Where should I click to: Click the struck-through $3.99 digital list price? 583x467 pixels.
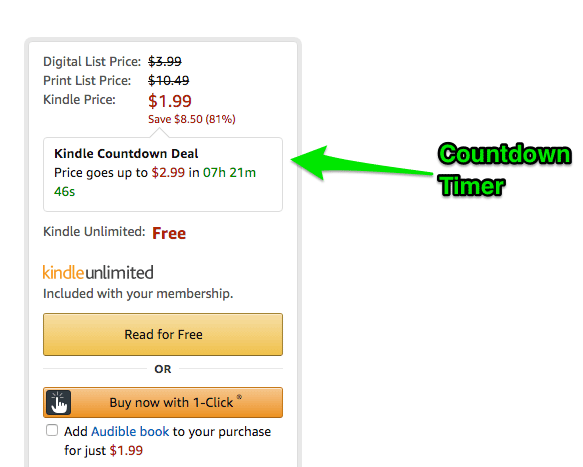(165, 61)
